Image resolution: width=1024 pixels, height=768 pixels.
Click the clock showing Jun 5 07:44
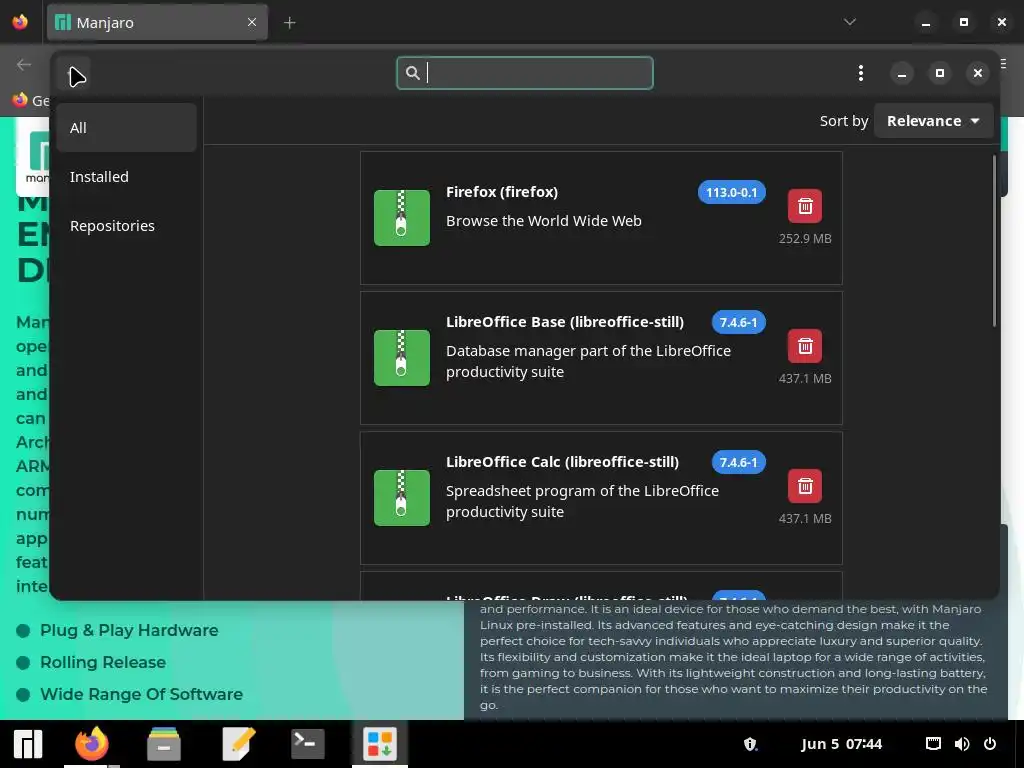[841, 744]
